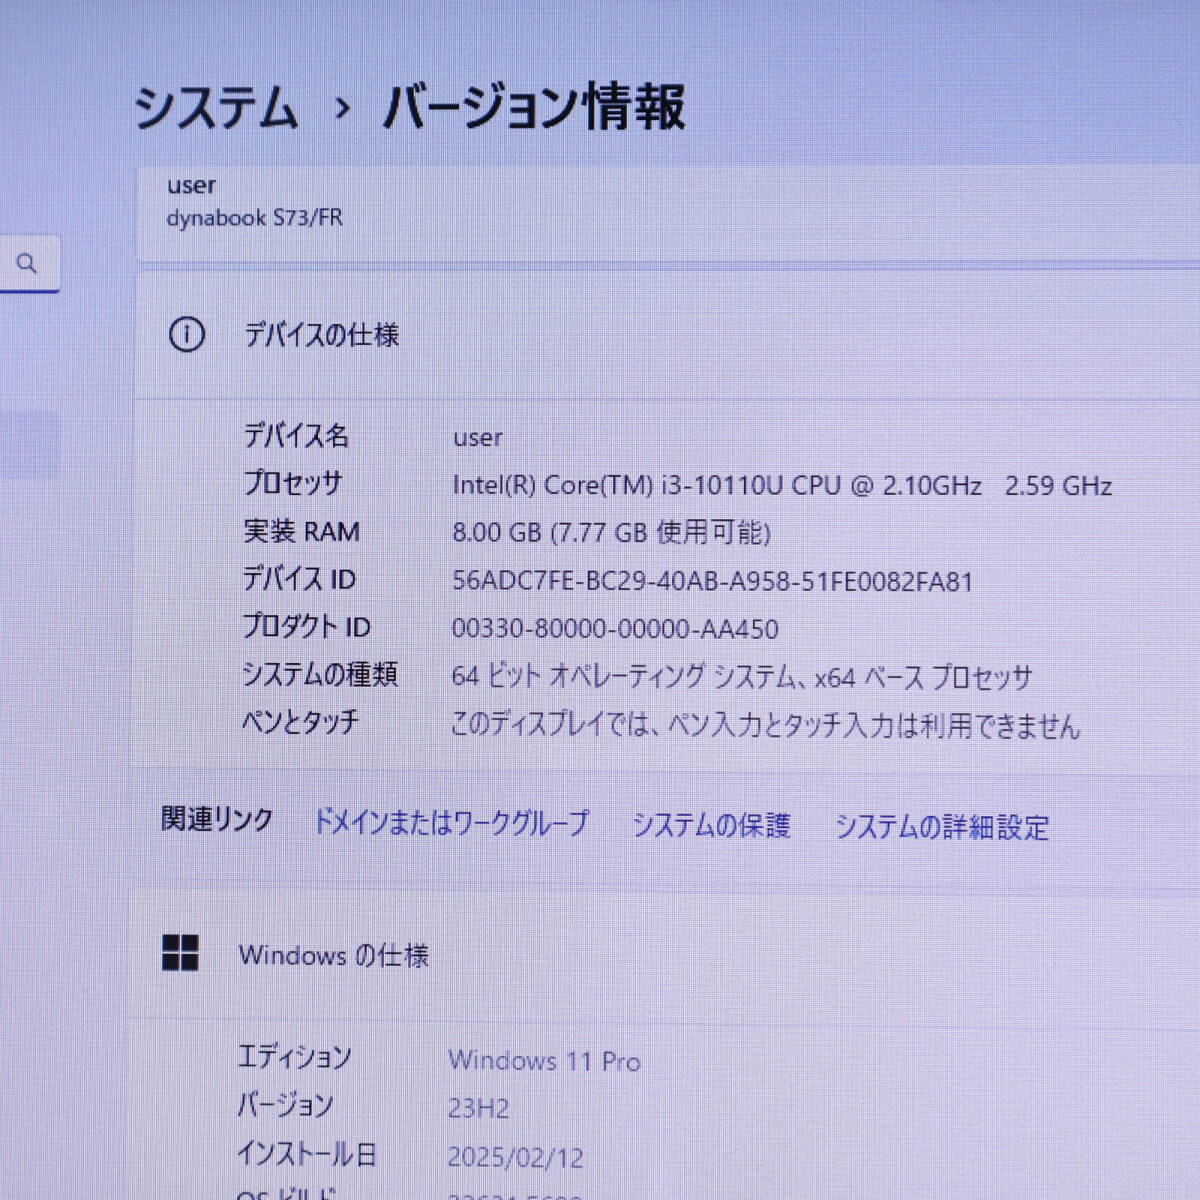1200x1200 pixels.
Task: Click the デバイス ID label
Action: pyautogui.click(x=299, y=579)
